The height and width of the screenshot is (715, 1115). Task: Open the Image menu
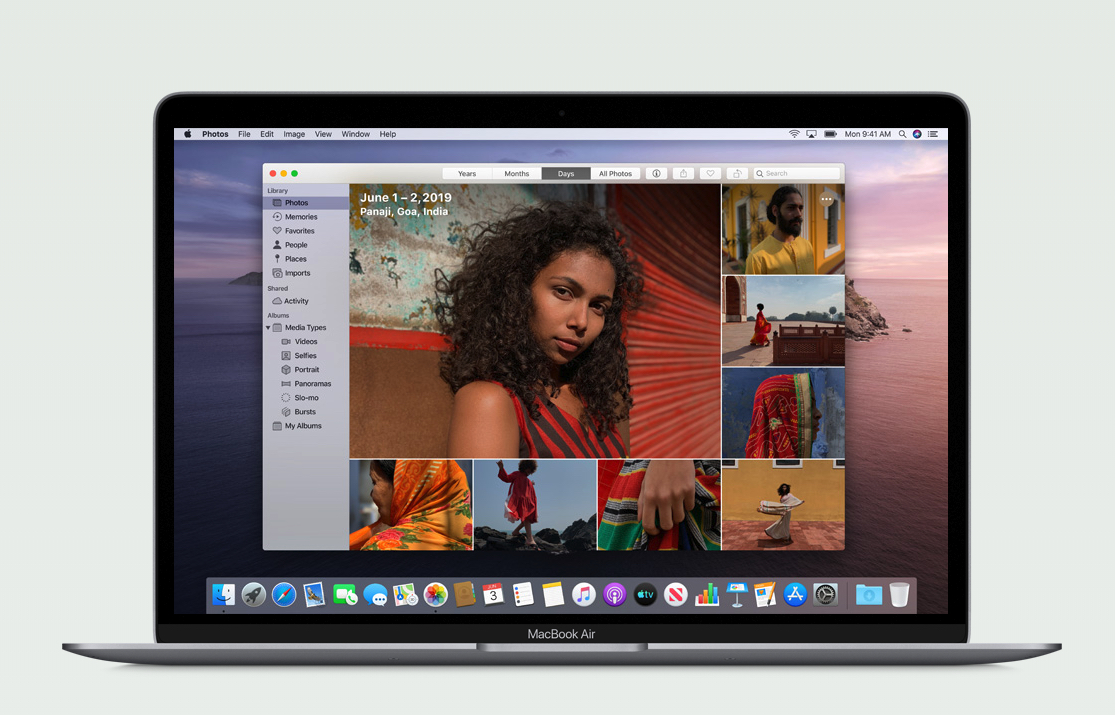click(x=294, y=133)
